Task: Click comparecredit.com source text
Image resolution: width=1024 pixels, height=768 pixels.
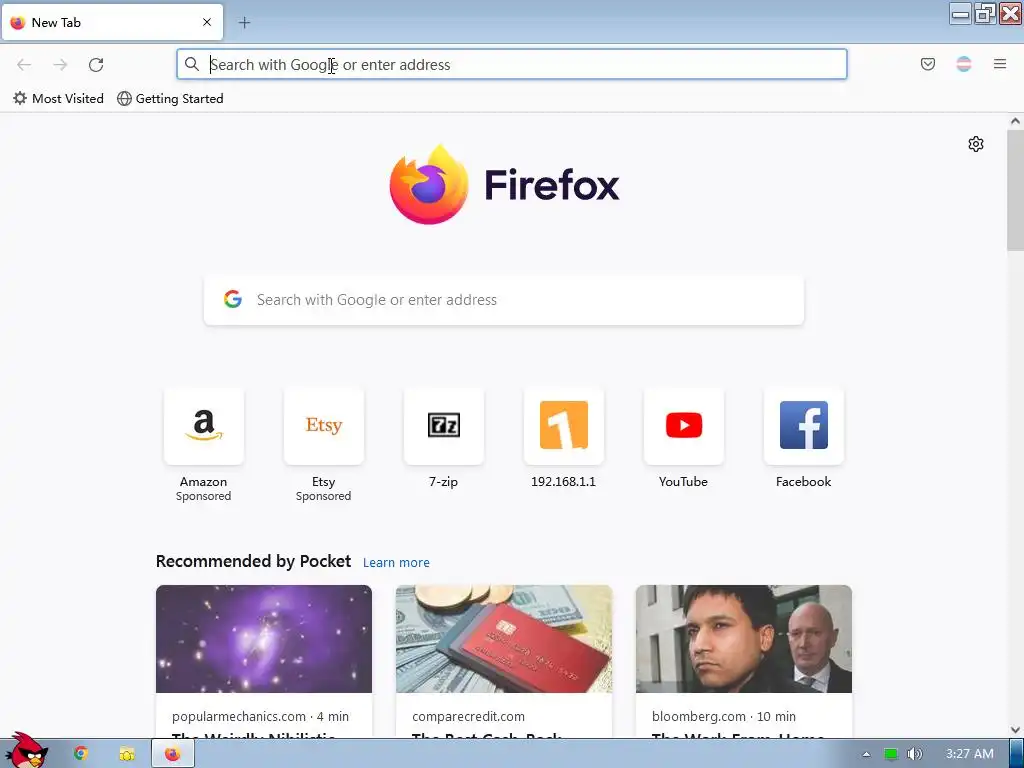Action: coord(468,716)
